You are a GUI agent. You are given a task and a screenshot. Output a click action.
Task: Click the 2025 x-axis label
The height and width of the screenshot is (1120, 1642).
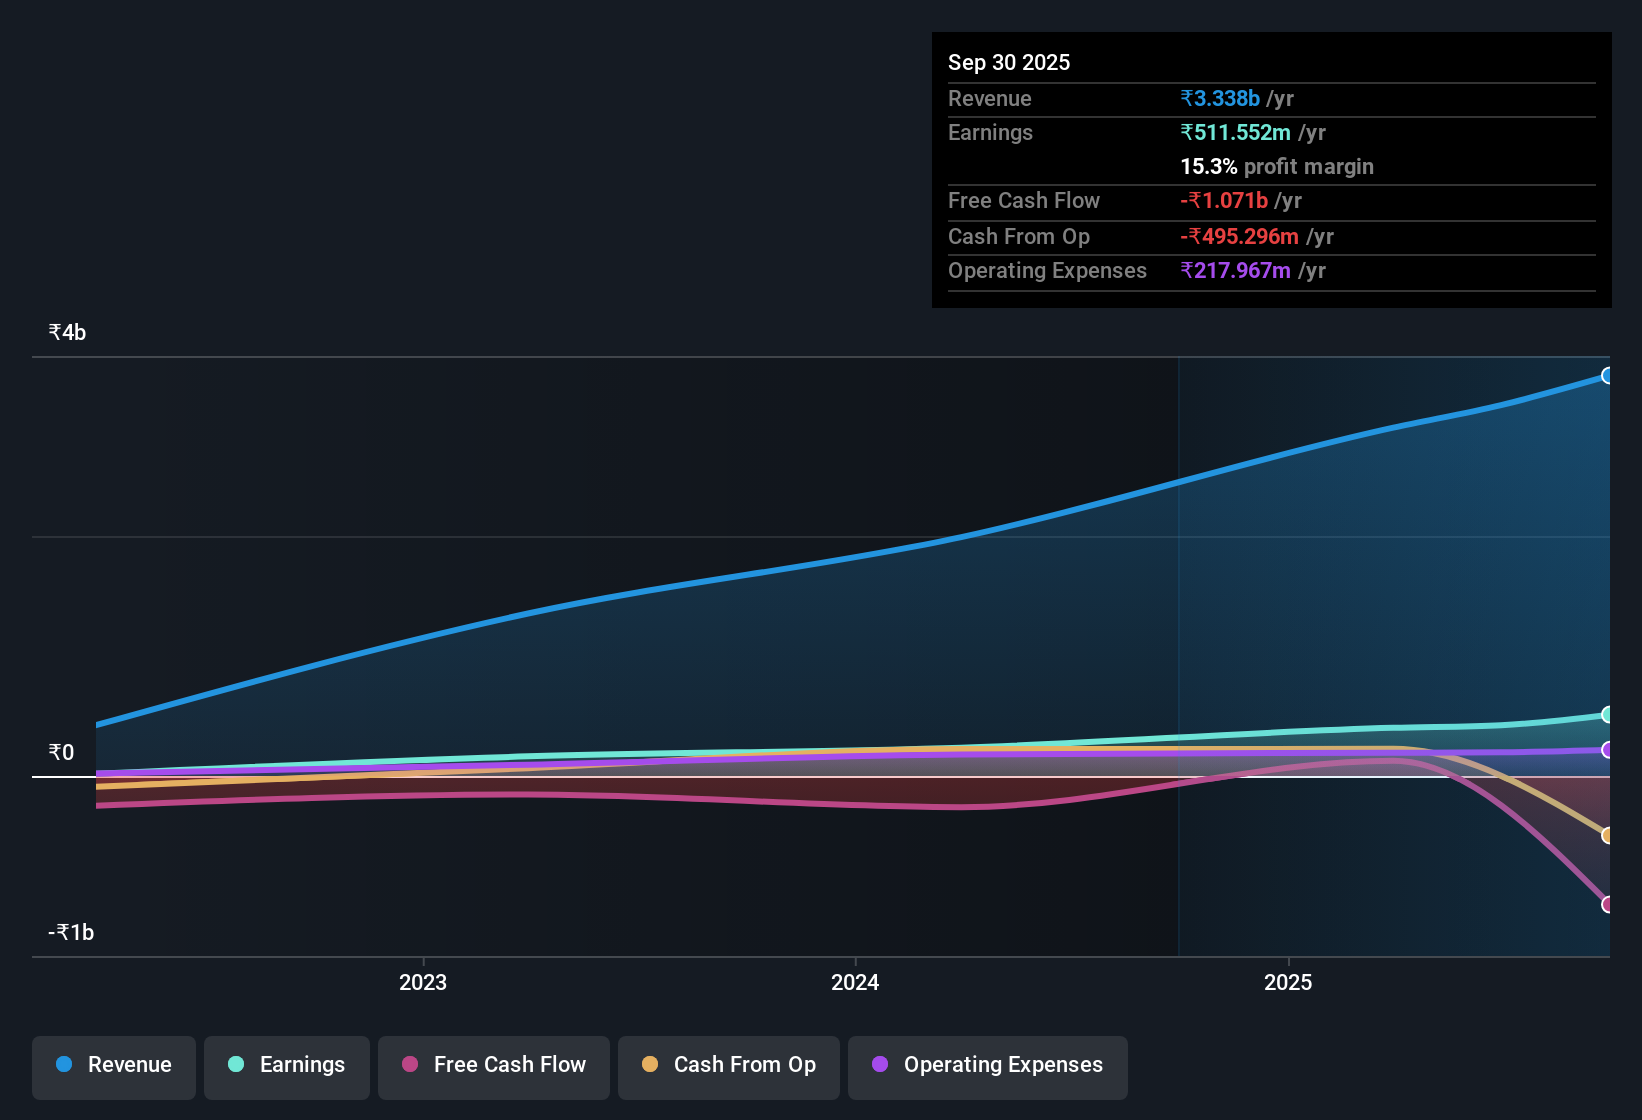click(x=1288, y=982)
